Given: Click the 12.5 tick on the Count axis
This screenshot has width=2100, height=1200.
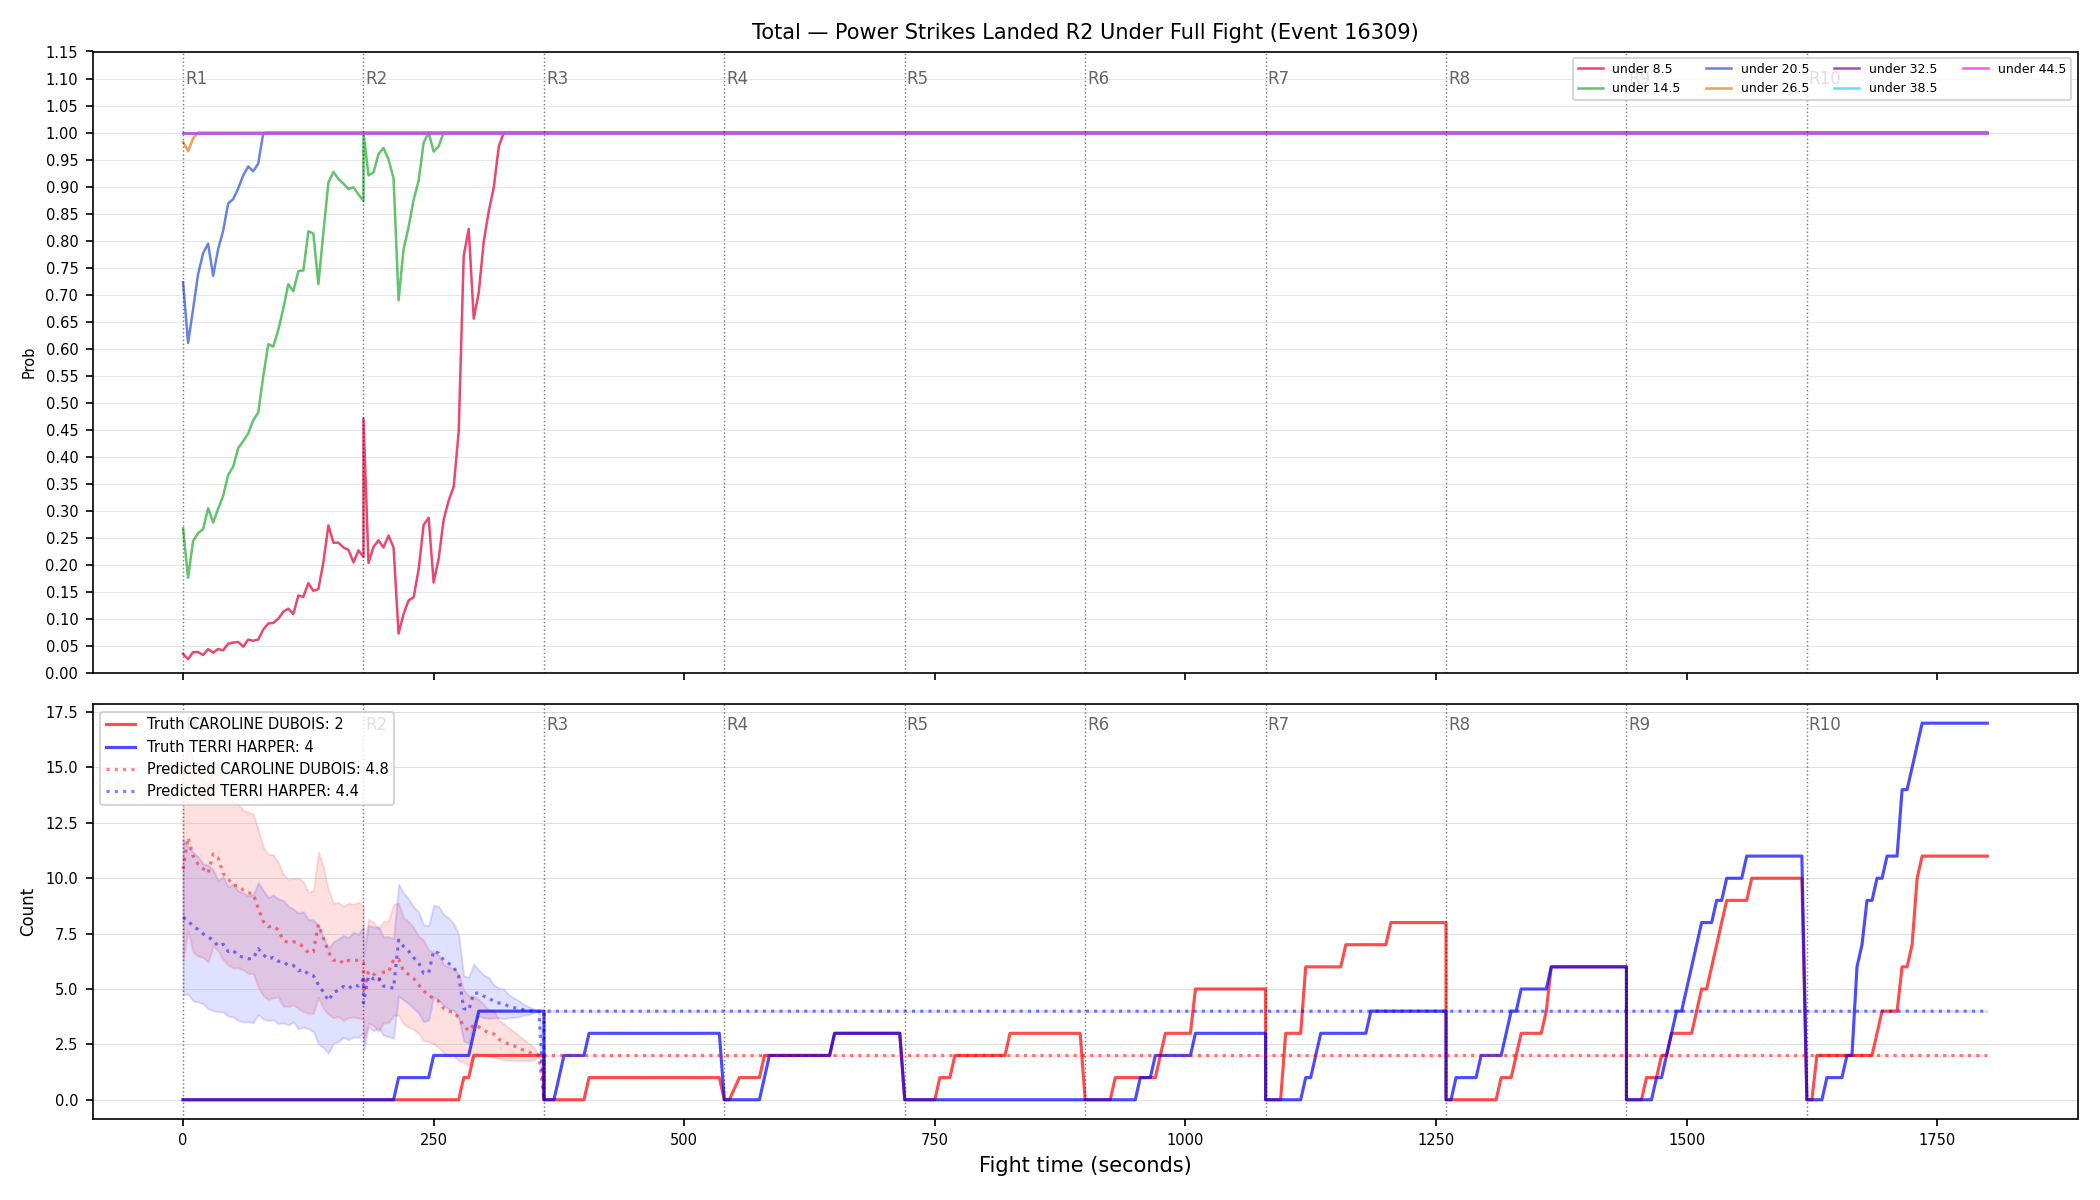Looking at the screenshot, I should [62, 823].
